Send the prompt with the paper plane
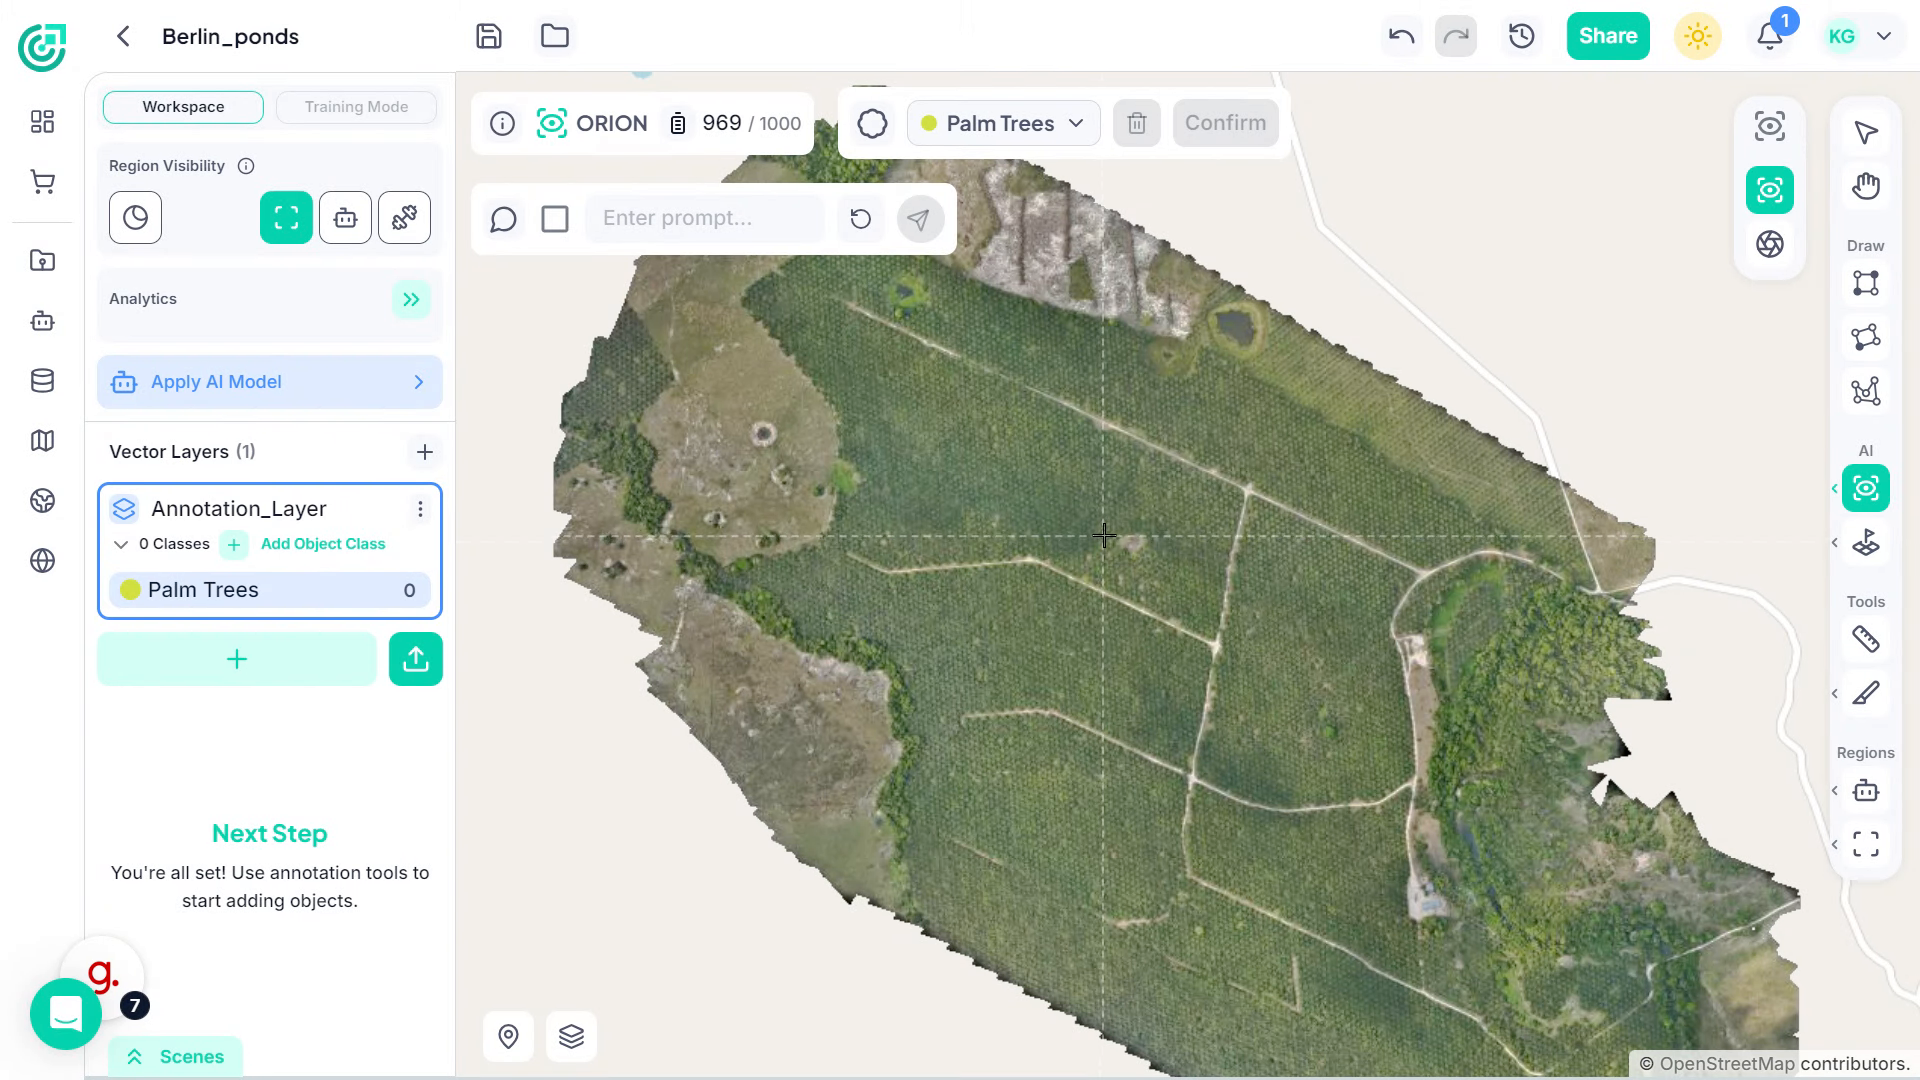This screenshot has height=1080, width=1920. (x=920, y=219)
